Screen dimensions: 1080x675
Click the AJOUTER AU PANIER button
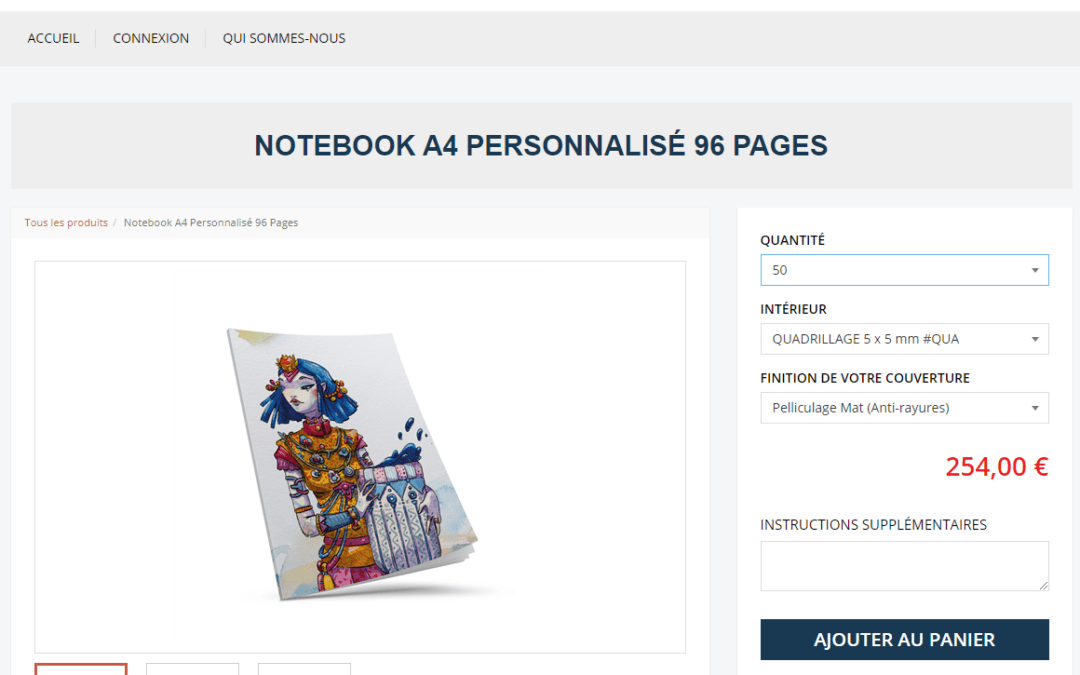pyautogui.click(x=904, y=639)
